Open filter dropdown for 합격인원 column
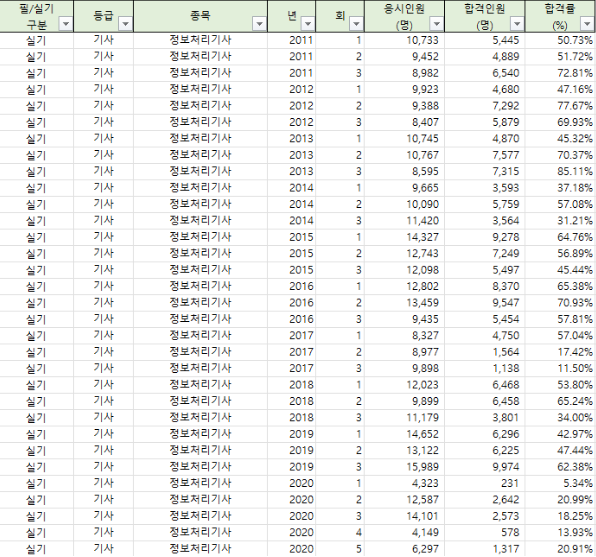This screenshot has width=596, height=557. [517, 24]
